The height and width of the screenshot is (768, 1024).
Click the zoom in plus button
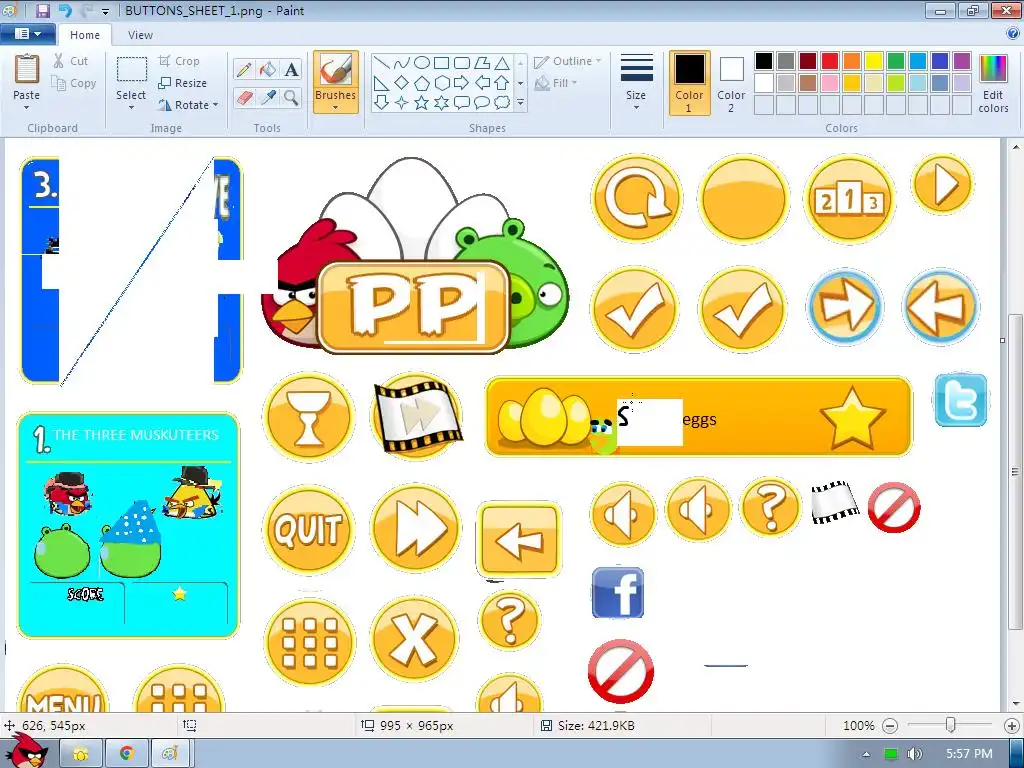[x=1012, y=726]
